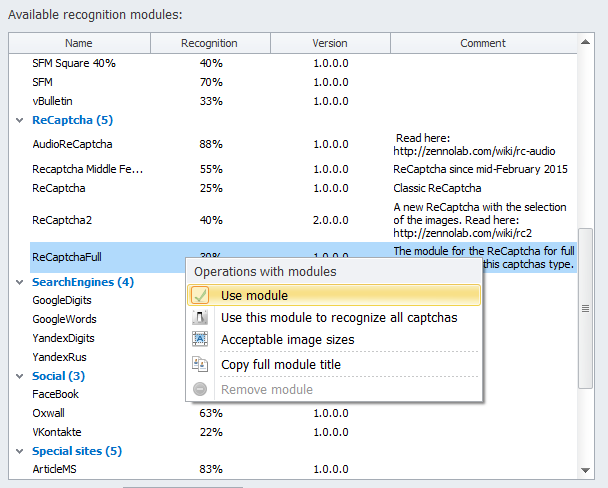Choose Copy full module title
The image size is (608, 488).
(334, 364)
